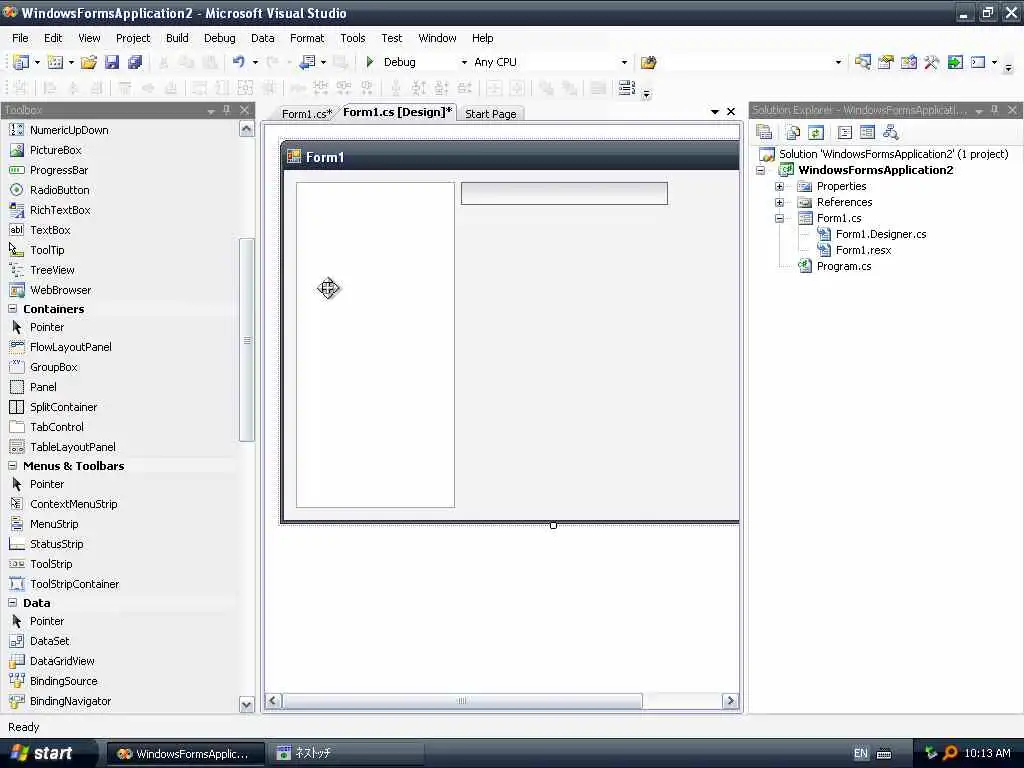Select Program.cs in Solution Explorer
This screenshot has height=768, width=1024.
coord(844,266)
